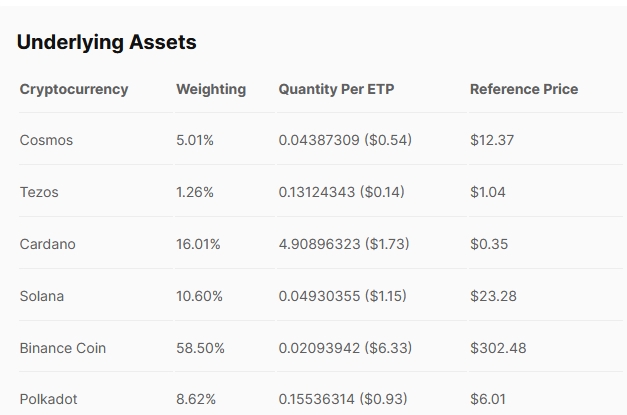Select the Reference Price column header
The image size is (627, 415).
pos(524,89)
